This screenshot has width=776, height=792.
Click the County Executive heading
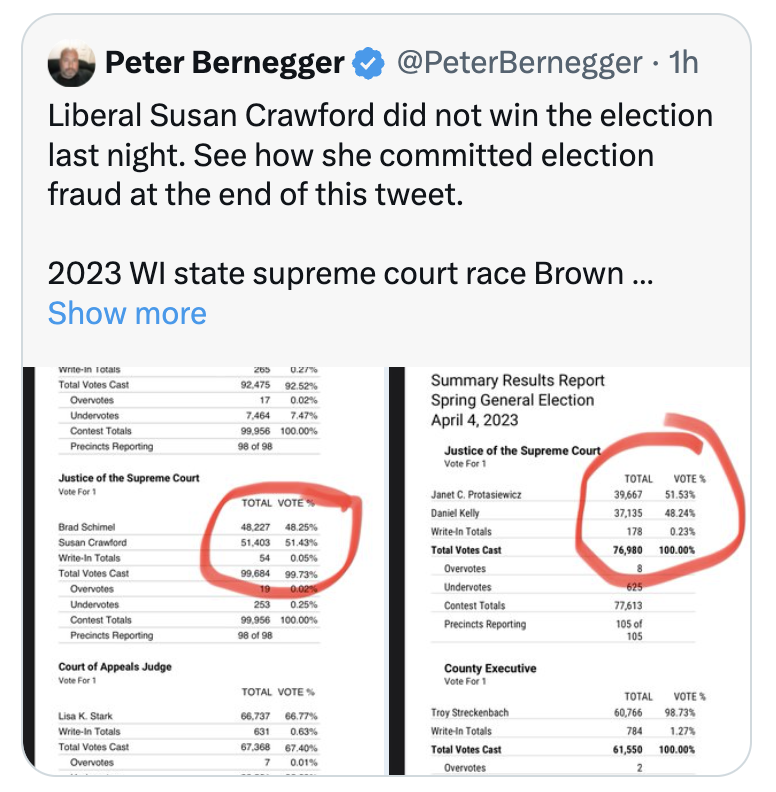490,668
